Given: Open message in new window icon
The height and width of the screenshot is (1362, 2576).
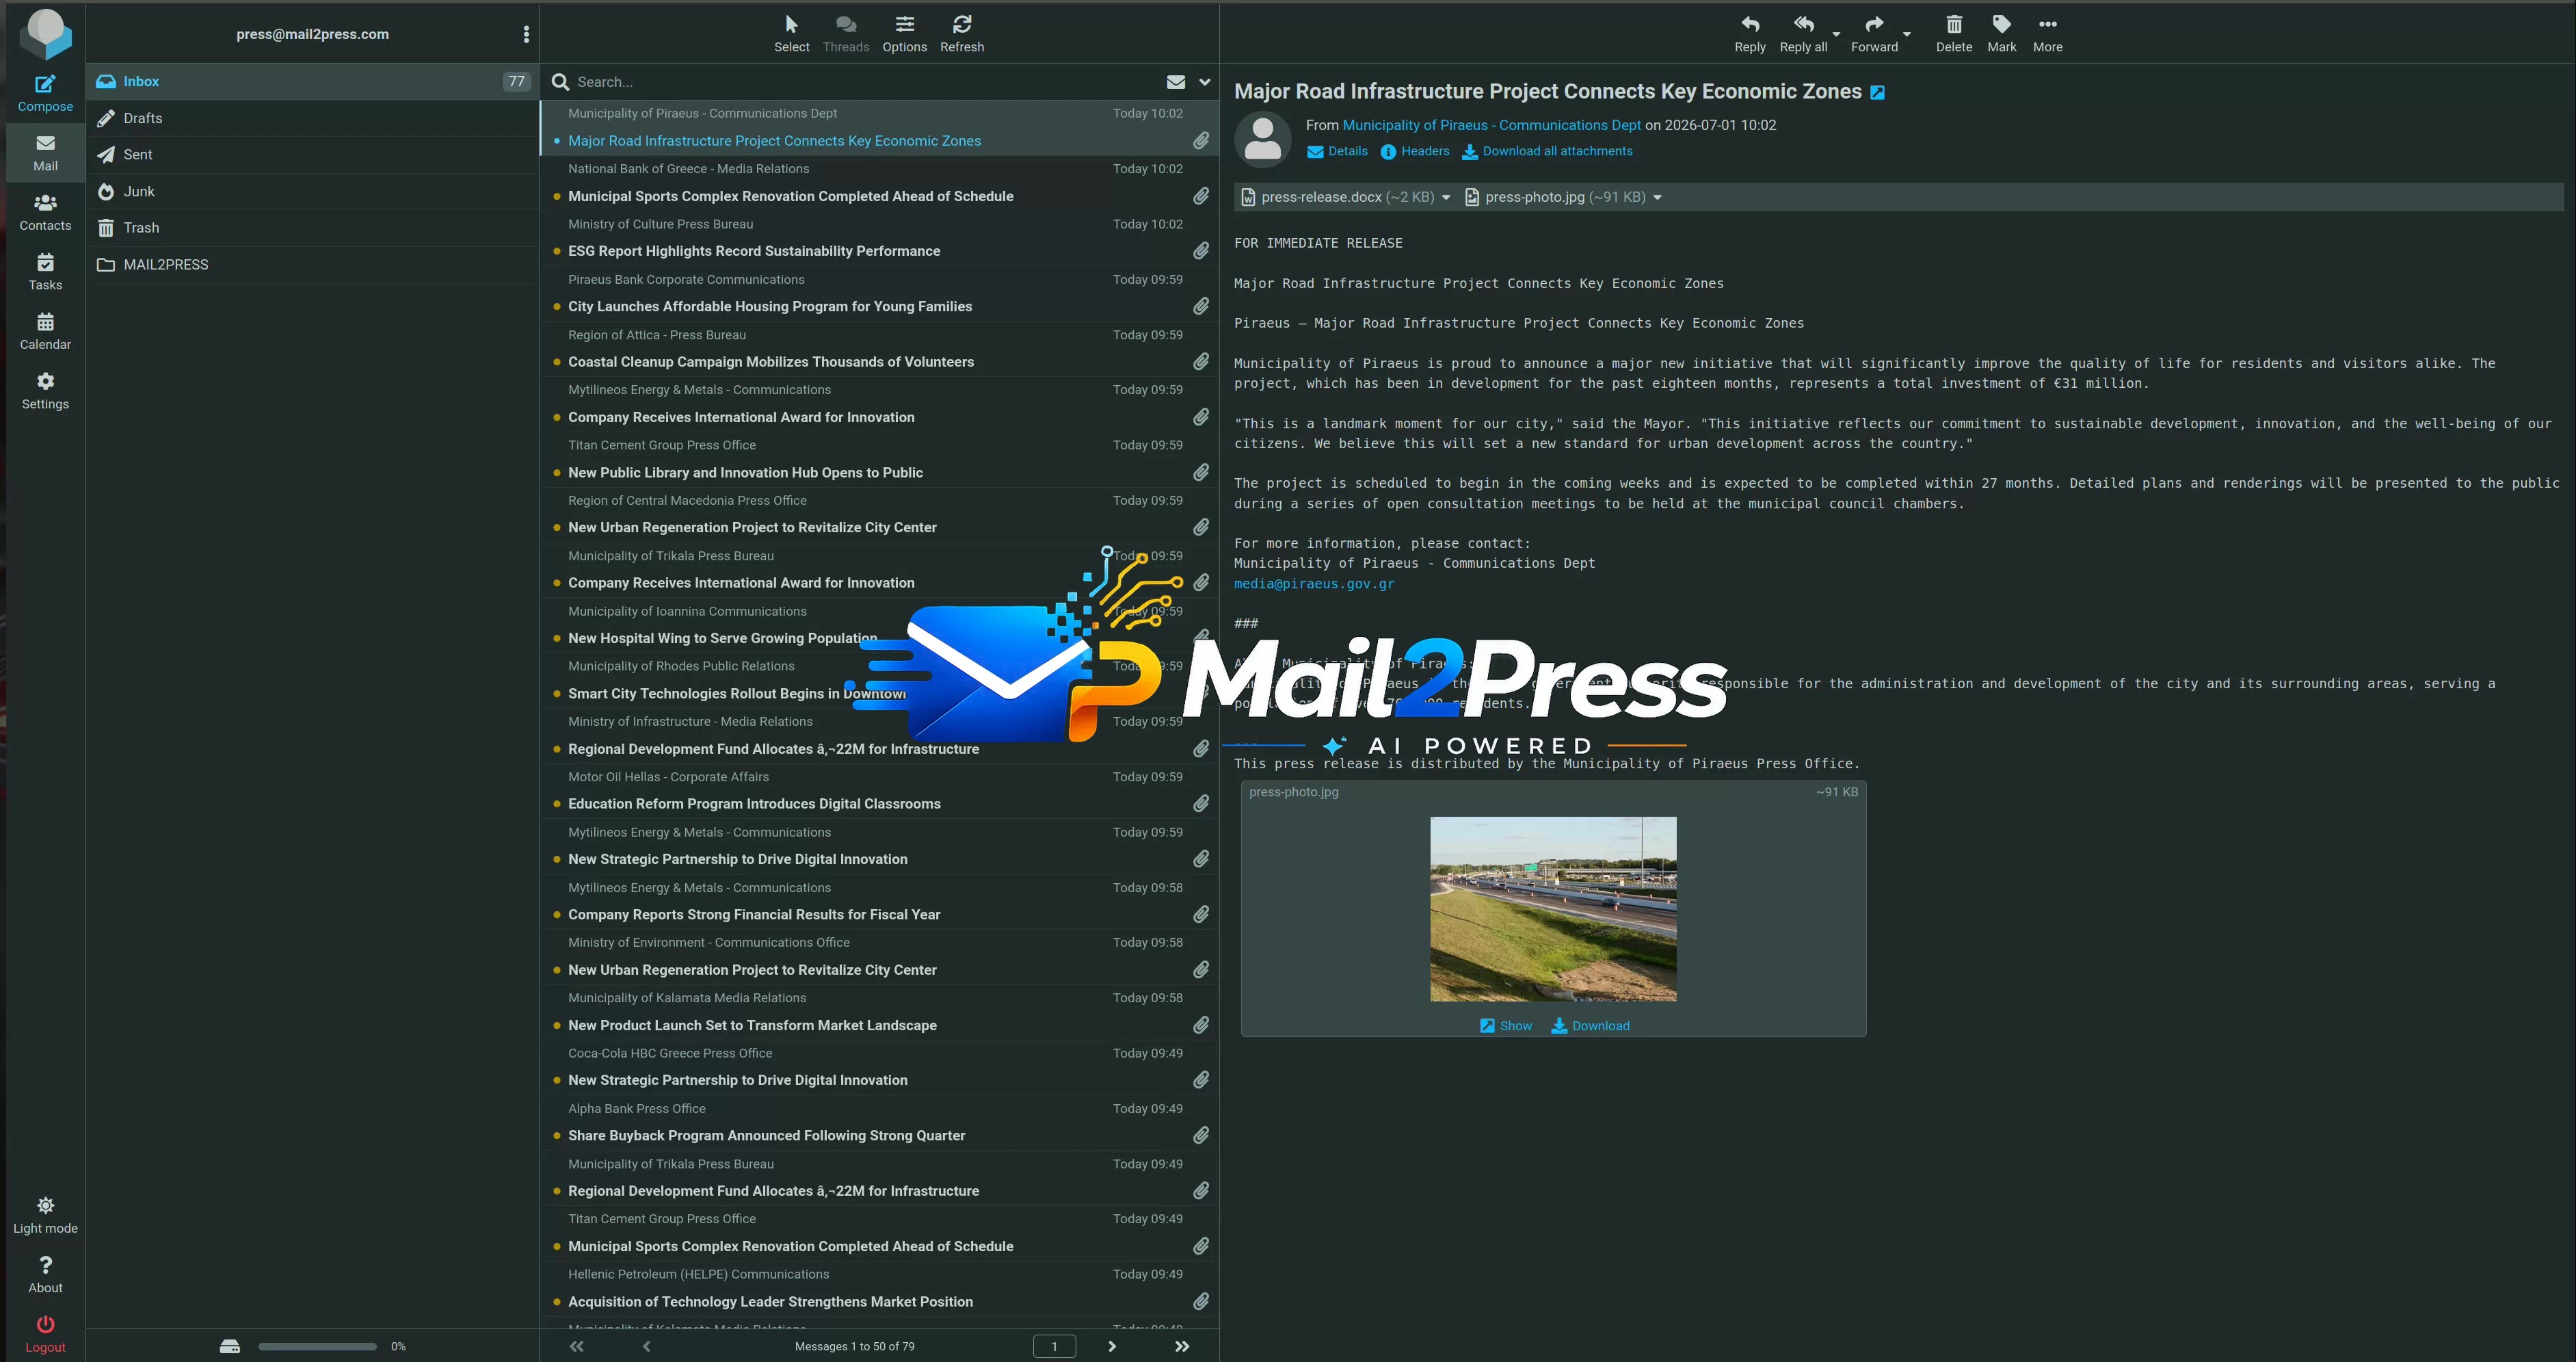Looking at the screenshot, I should [1877, 92].
